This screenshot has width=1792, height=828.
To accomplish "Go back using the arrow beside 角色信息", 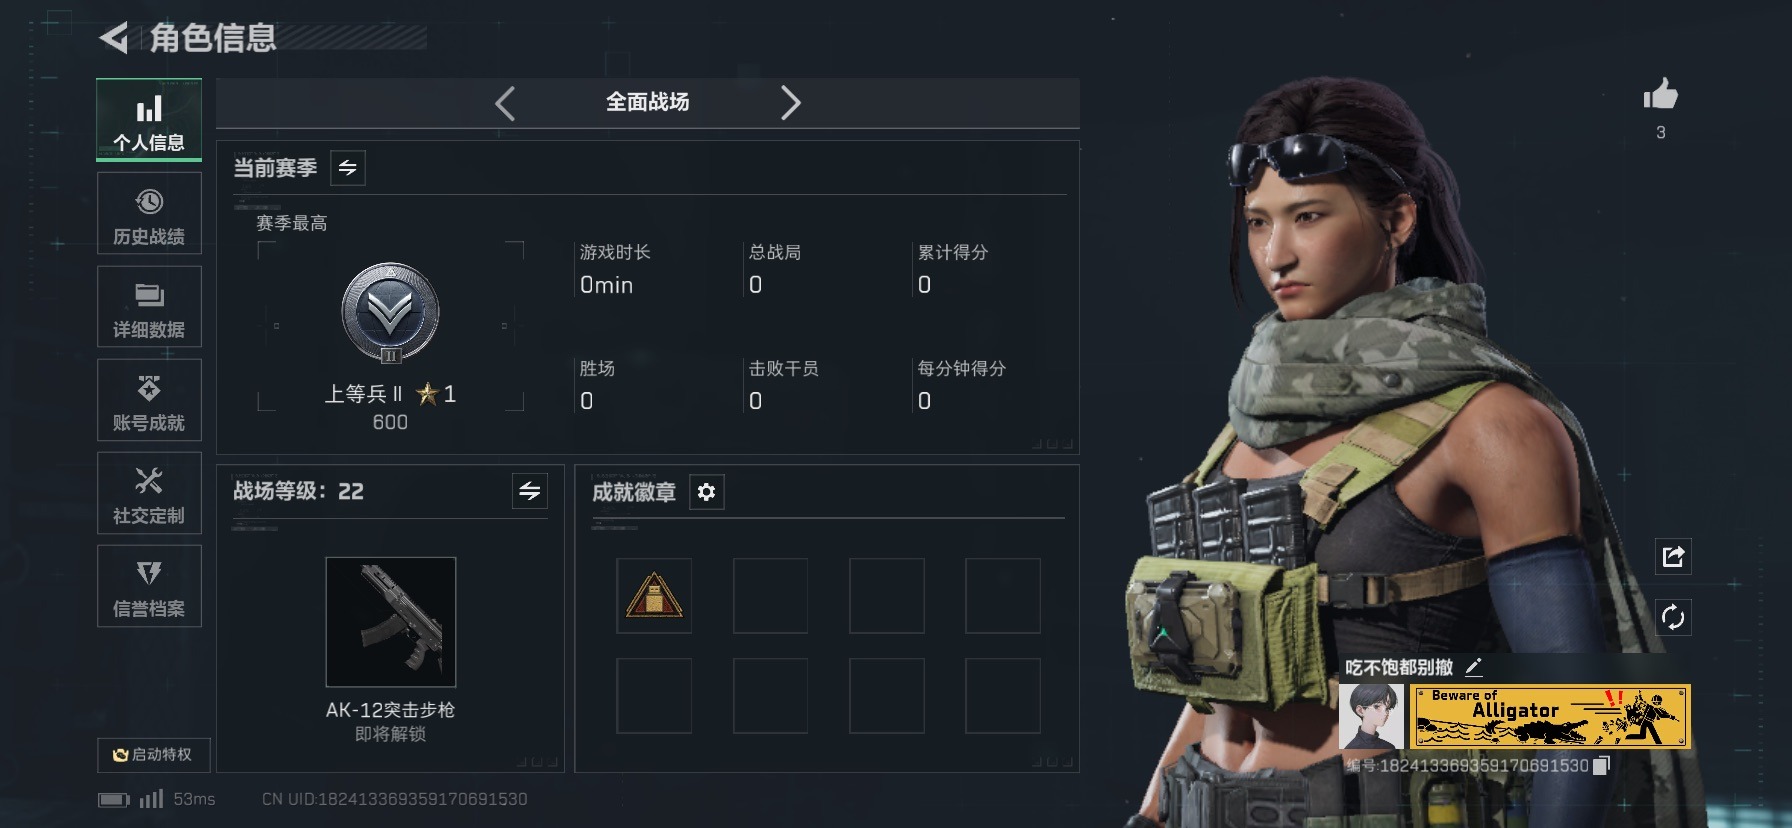I will point(114,38).
